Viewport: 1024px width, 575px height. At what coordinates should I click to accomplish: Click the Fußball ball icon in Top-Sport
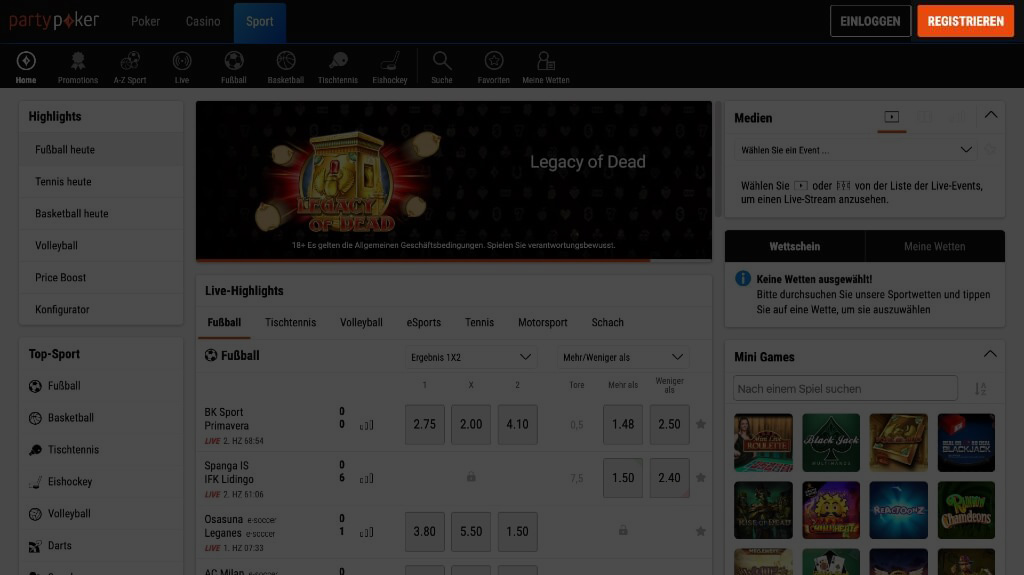click(35, 386)
